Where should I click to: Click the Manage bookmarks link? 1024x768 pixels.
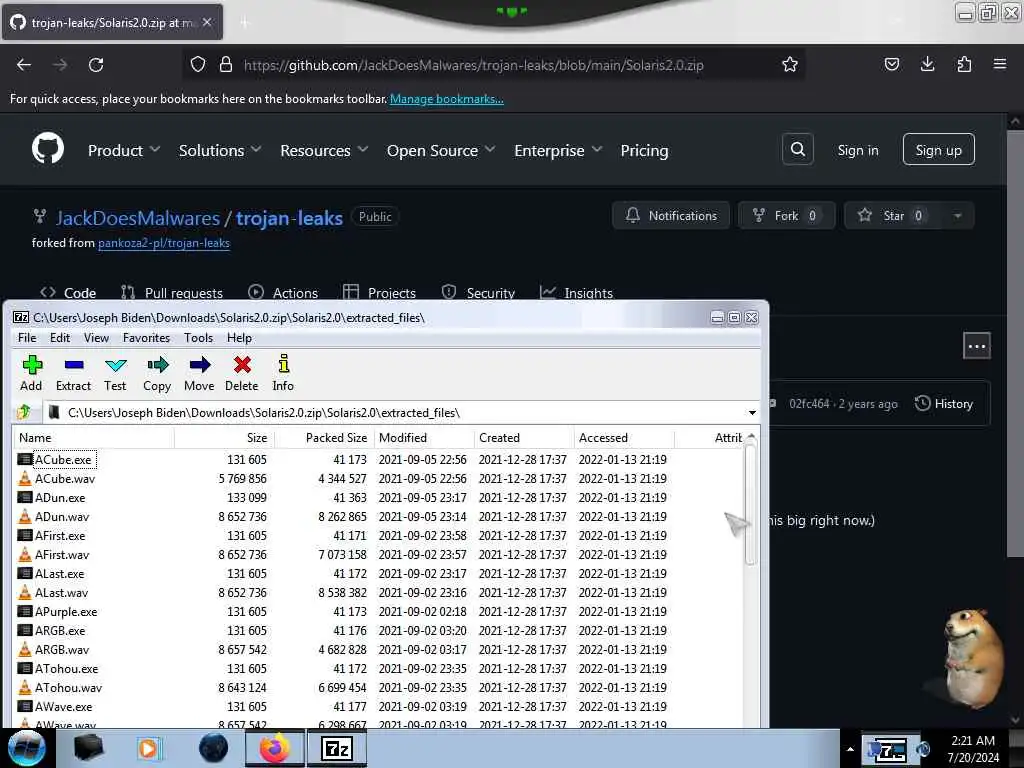447,99
